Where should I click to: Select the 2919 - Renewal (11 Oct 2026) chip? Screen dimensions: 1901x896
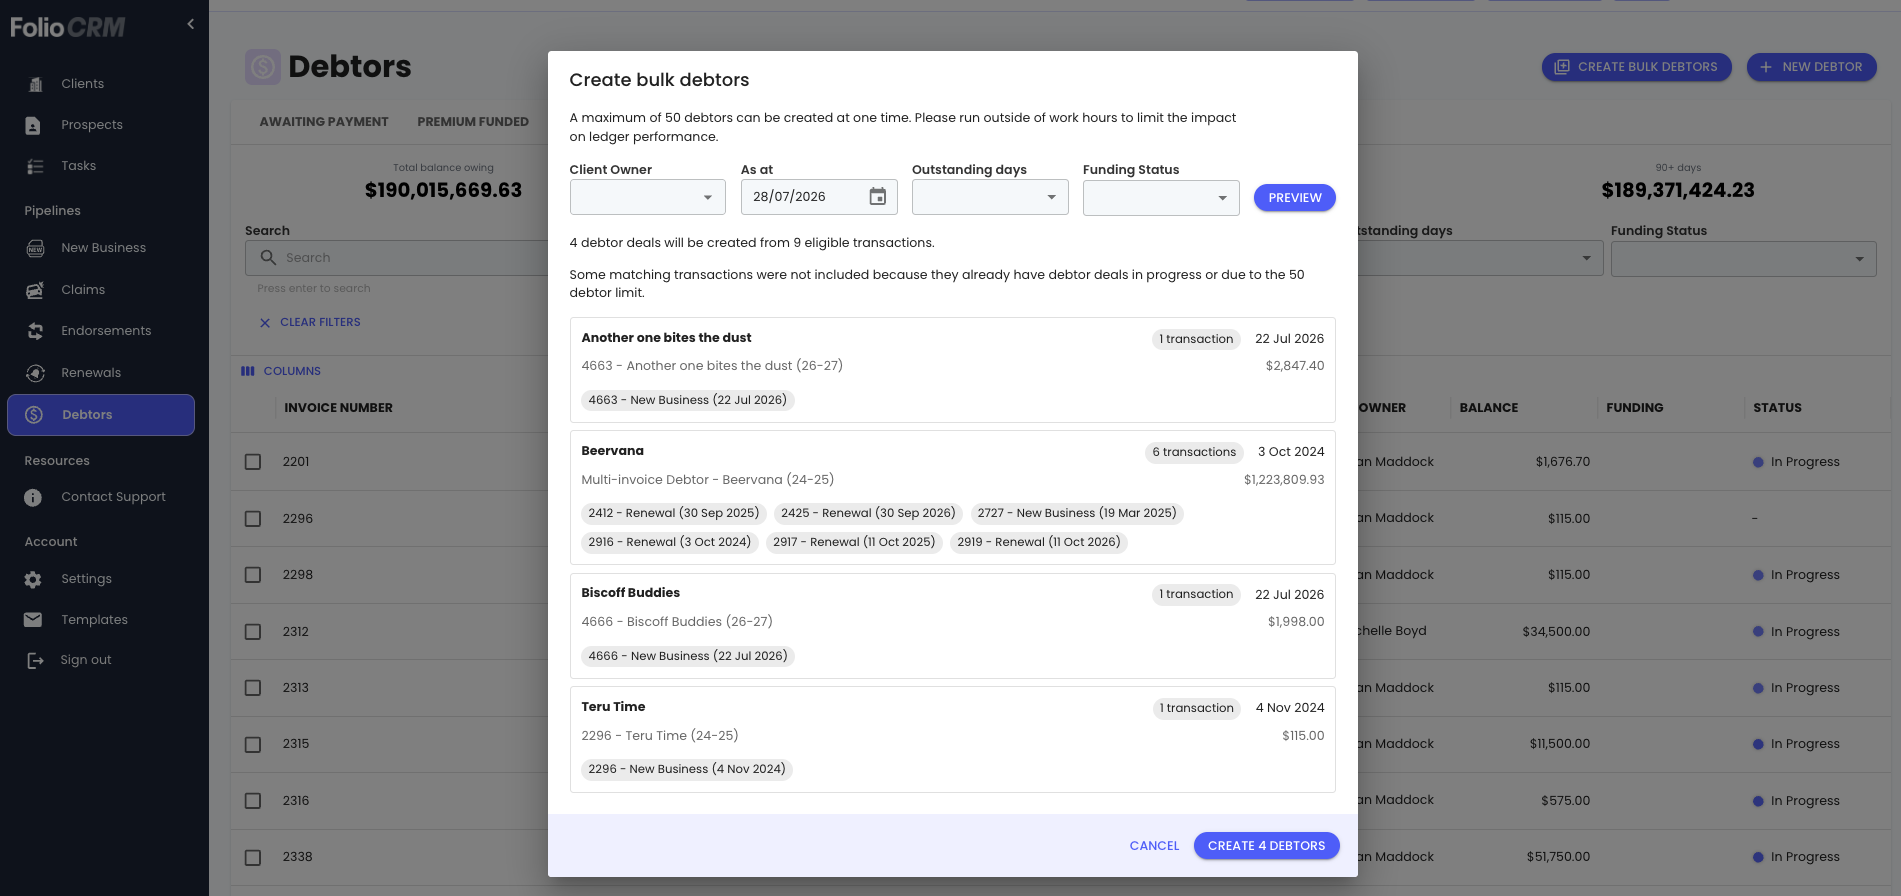pos(1039,542)
